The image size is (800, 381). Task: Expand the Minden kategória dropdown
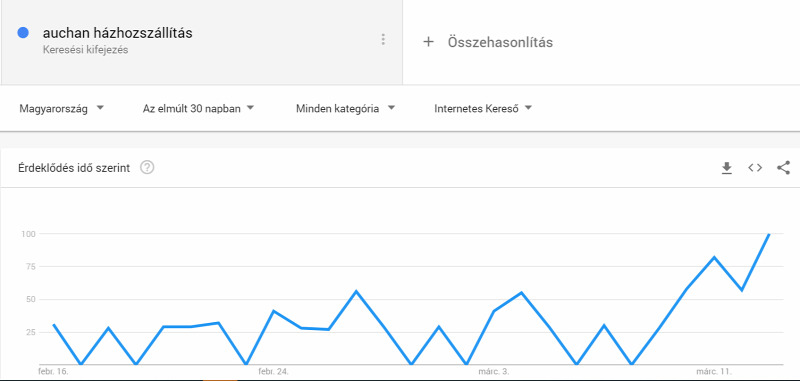pyautogui.click(x=345, y=108)
